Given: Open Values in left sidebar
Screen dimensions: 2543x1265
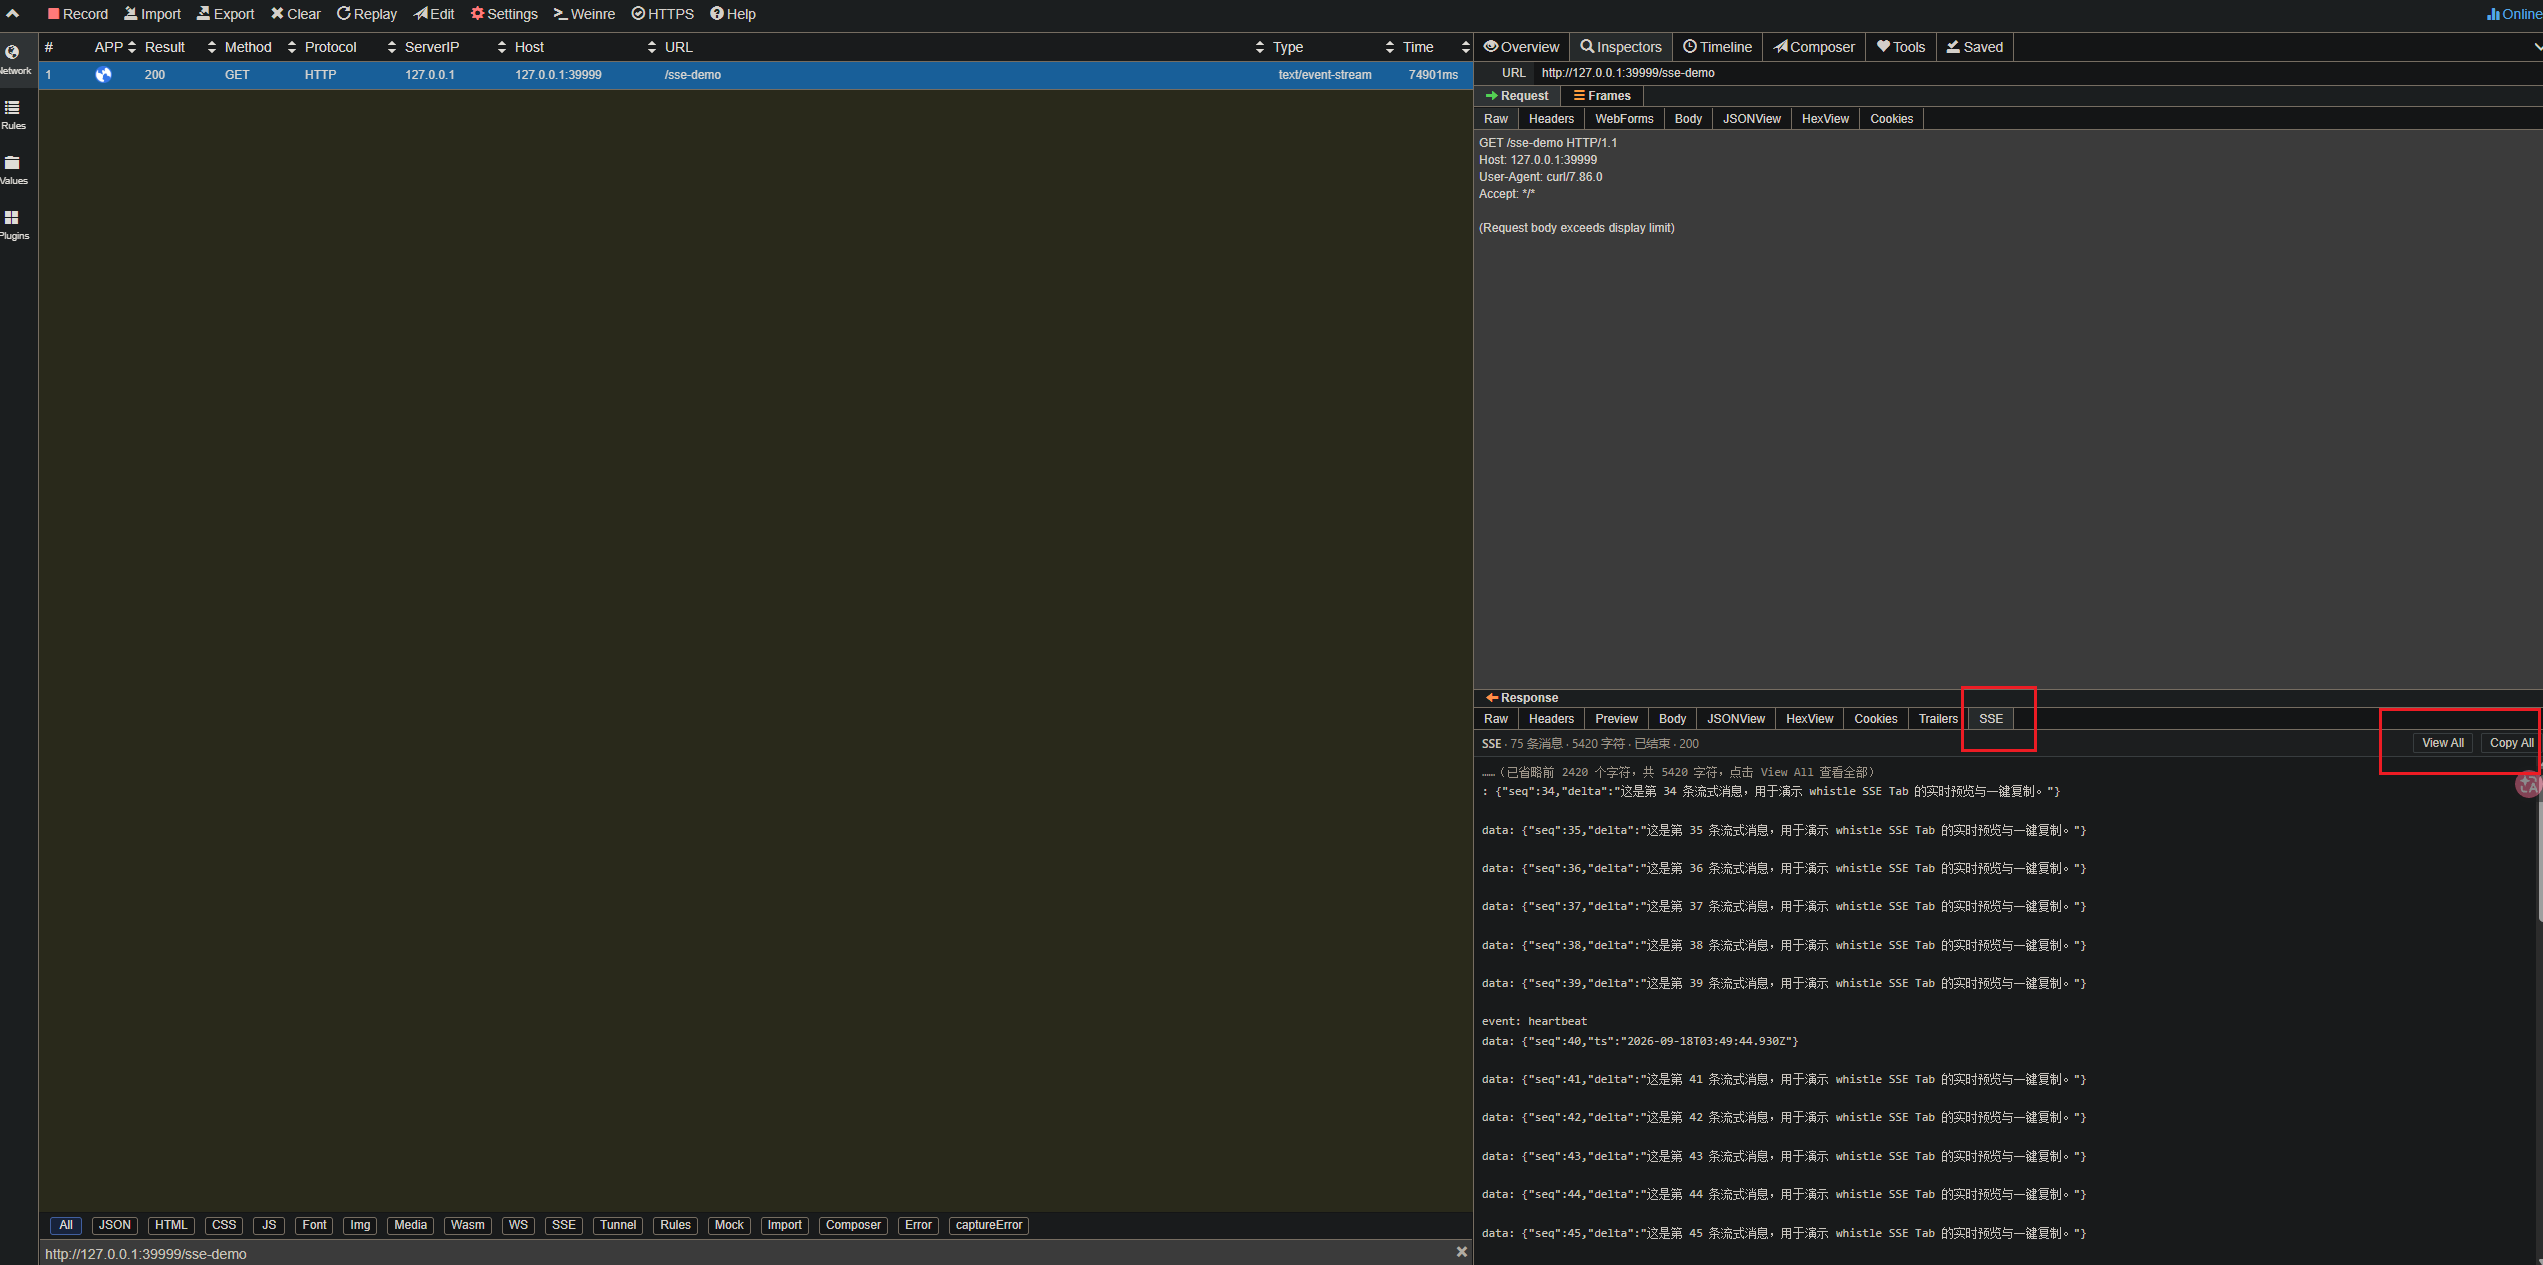Looking at the screenshot, I should (x=13, y=170).
